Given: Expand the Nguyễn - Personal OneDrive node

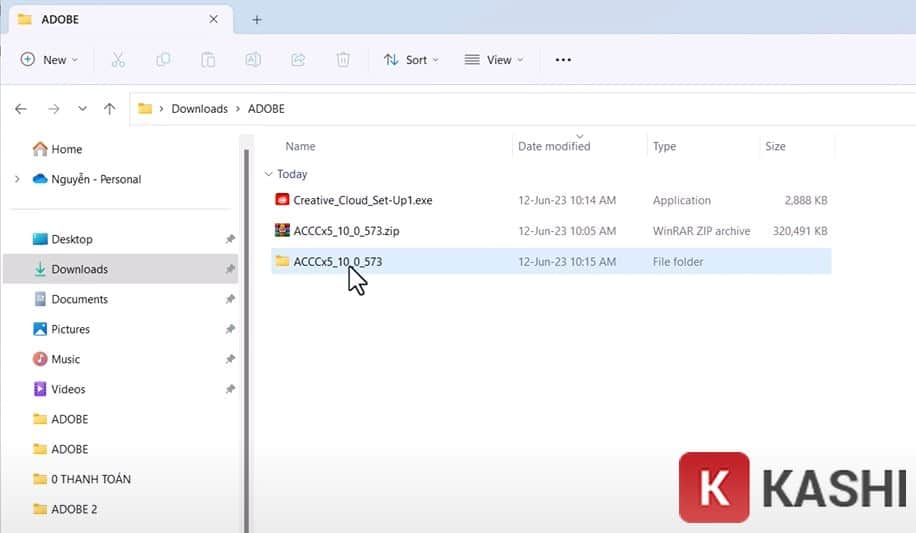Looking at the screenshot, I should (17, 179).
